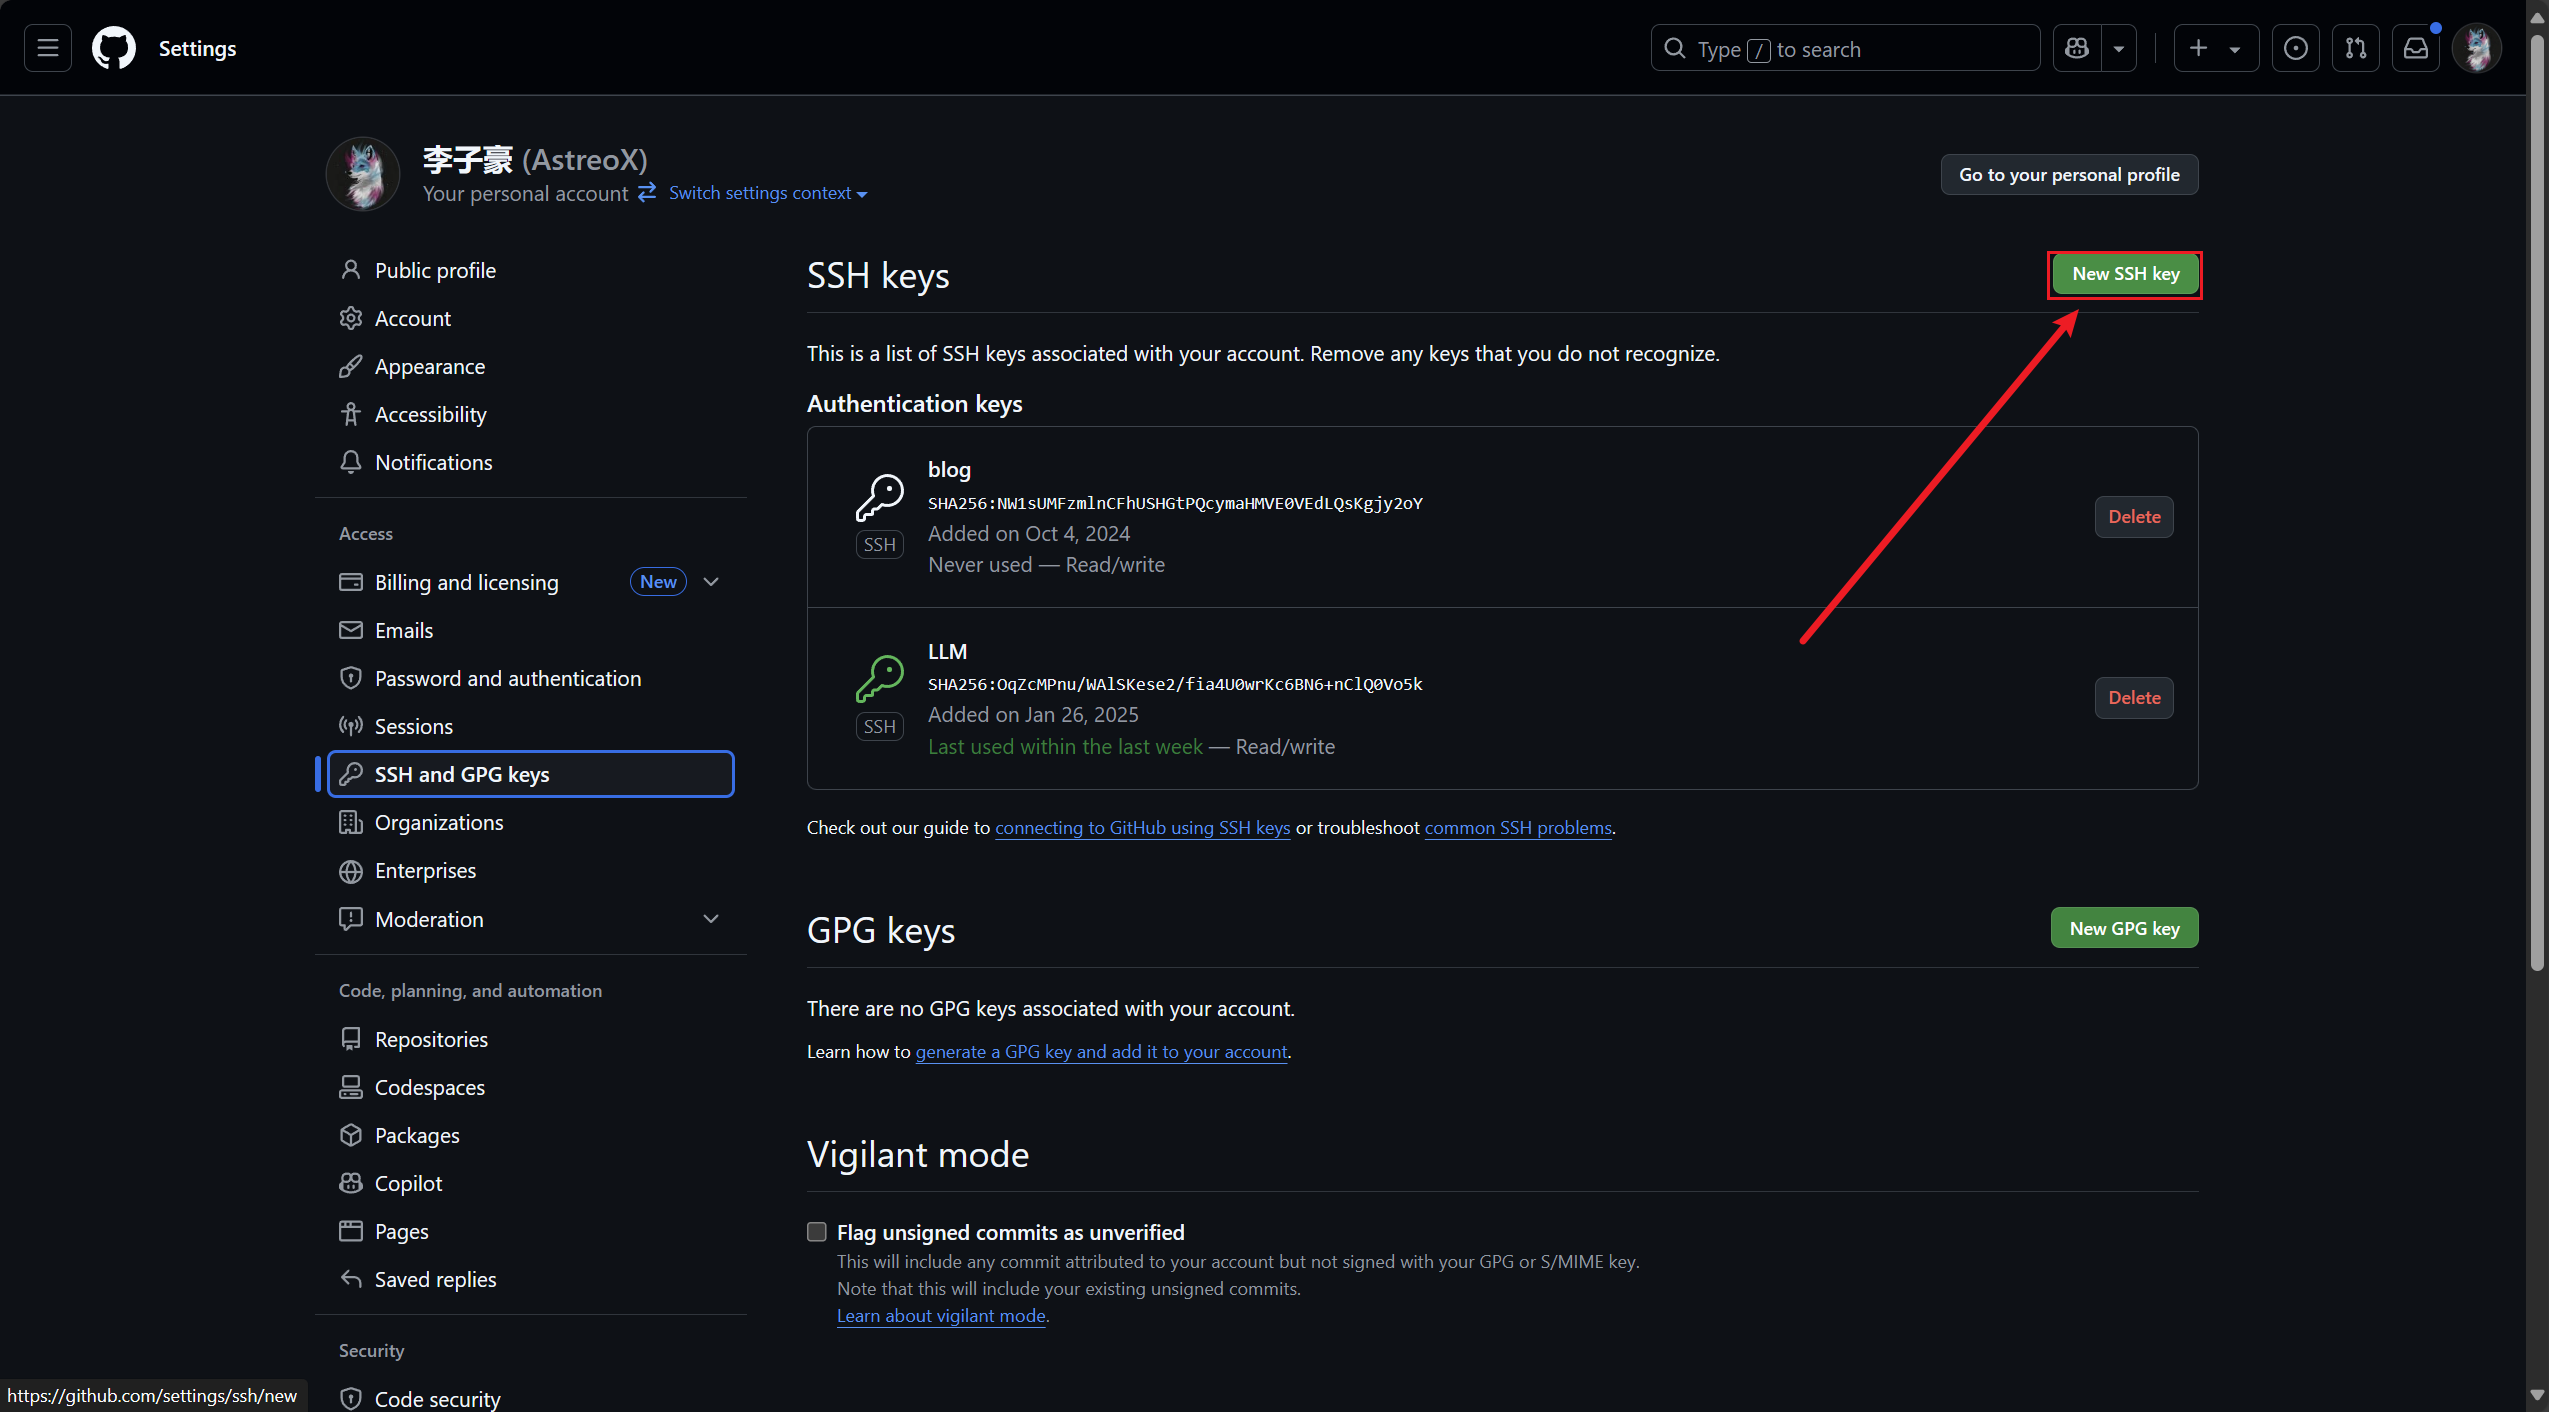
Task: Open Copilot settings in sidebar
Action: point(531,1183)
